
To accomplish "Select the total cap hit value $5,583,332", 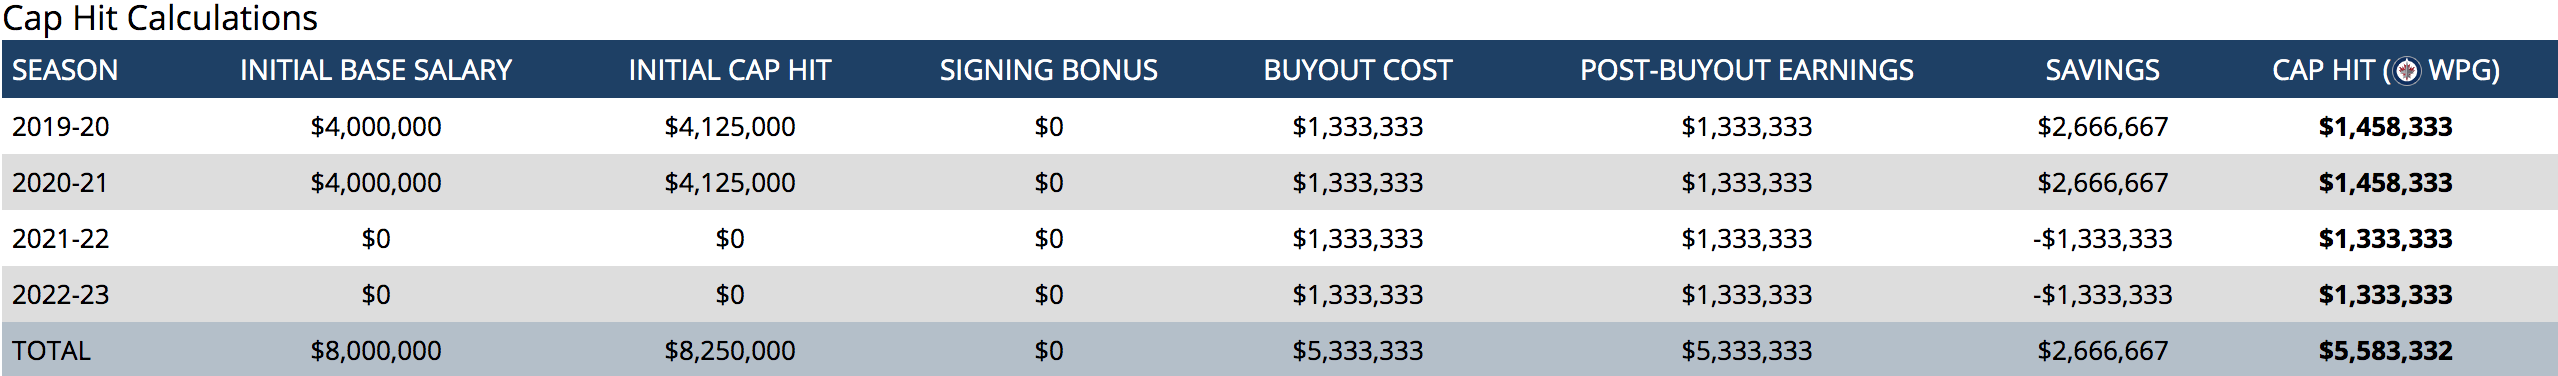I will coord(2386,351).
